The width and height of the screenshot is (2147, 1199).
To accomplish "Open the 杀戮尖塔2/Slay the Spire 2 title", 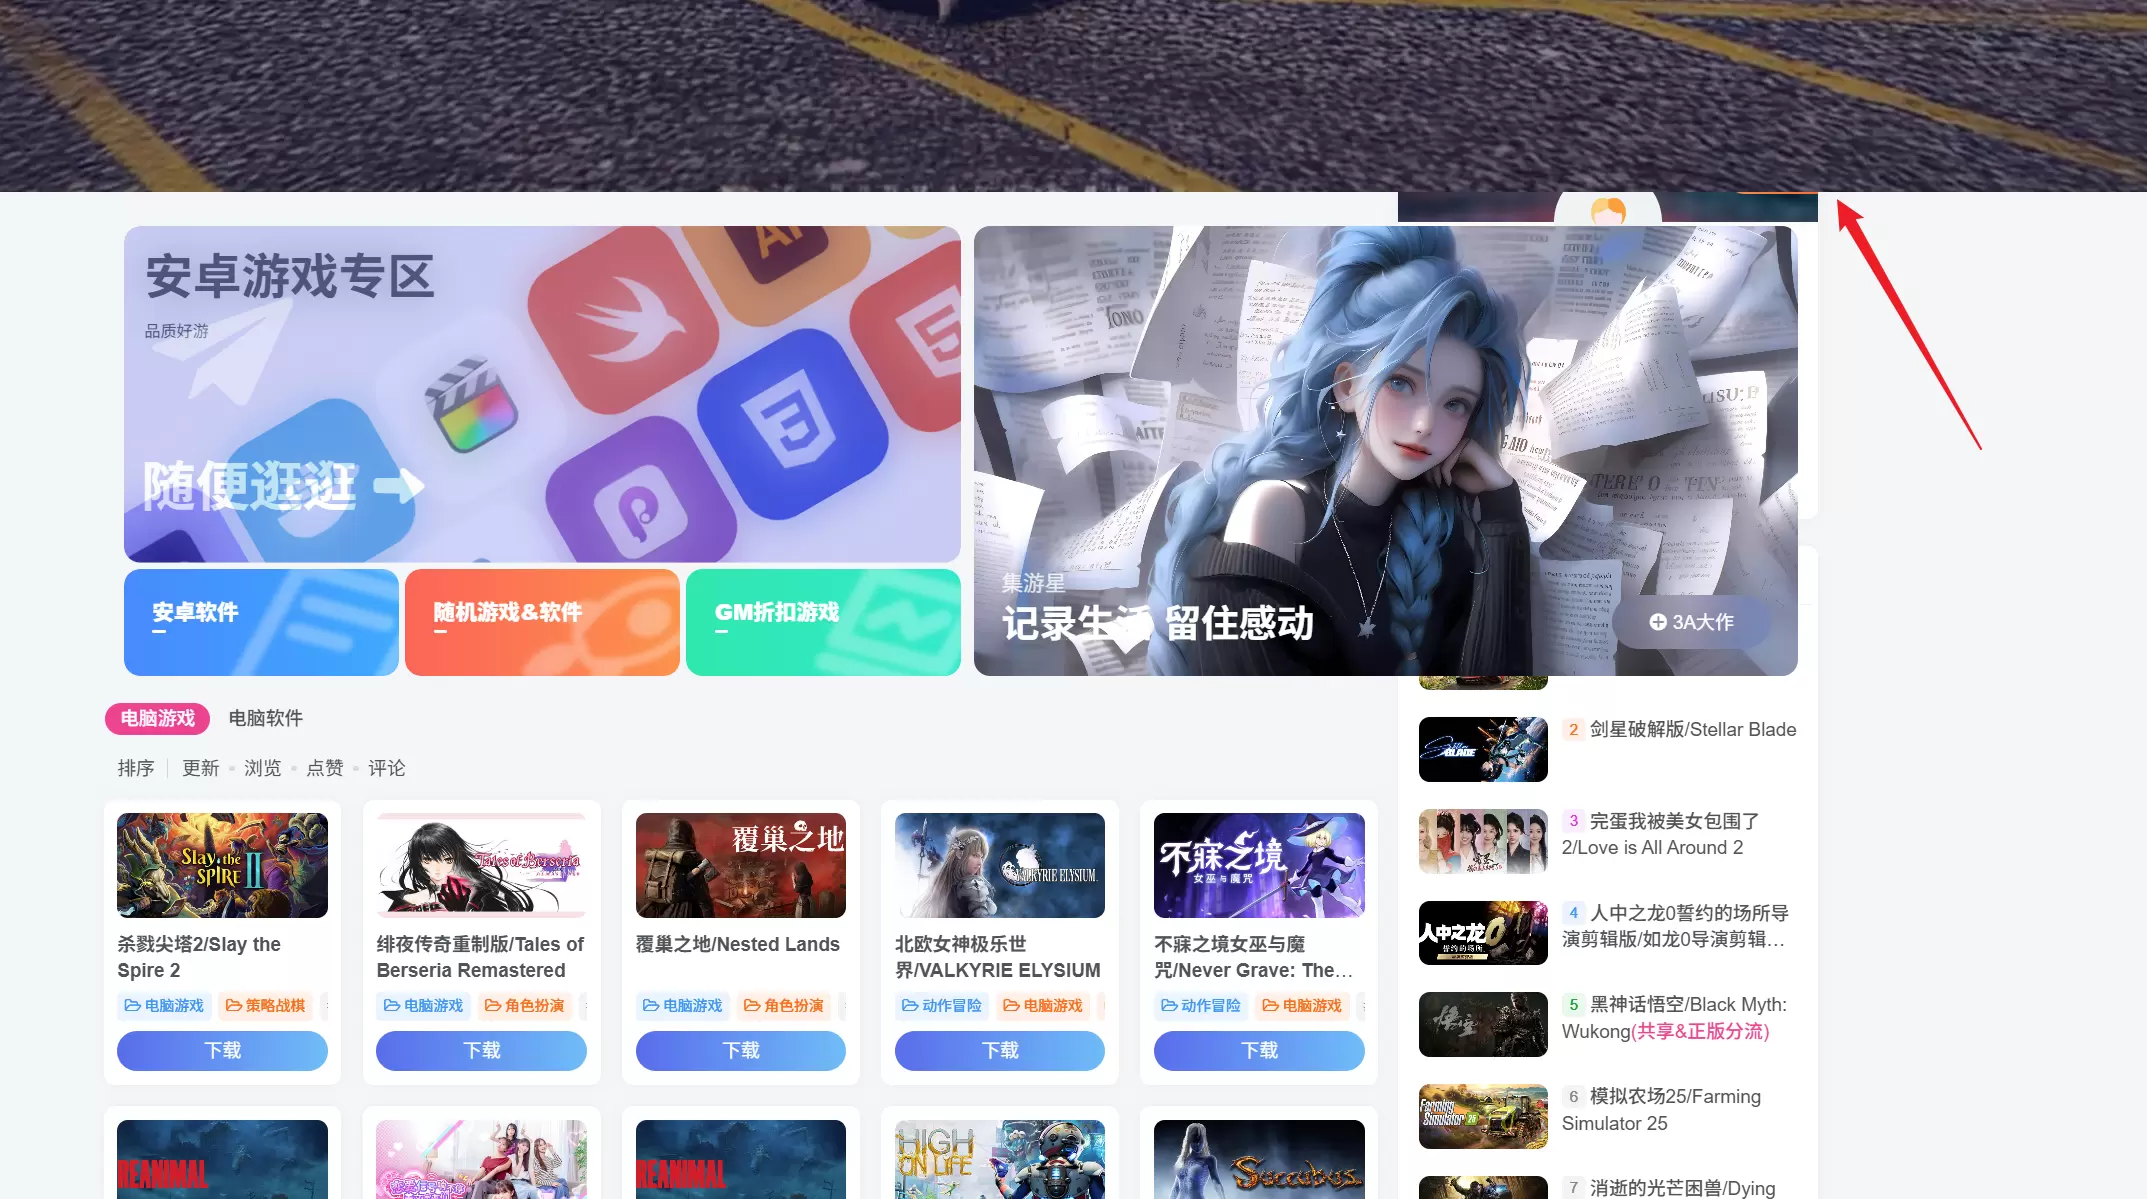I will pos(199,957).
